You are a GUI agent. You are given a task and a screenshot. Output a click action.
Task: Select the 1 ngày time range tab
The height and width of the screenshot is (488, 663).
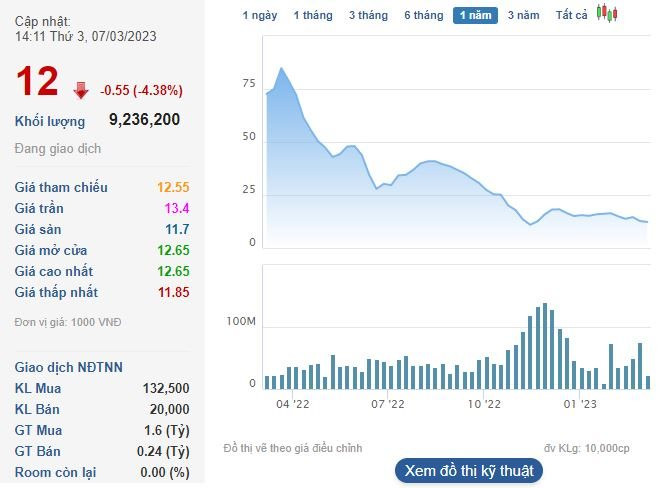pos(260,16)
